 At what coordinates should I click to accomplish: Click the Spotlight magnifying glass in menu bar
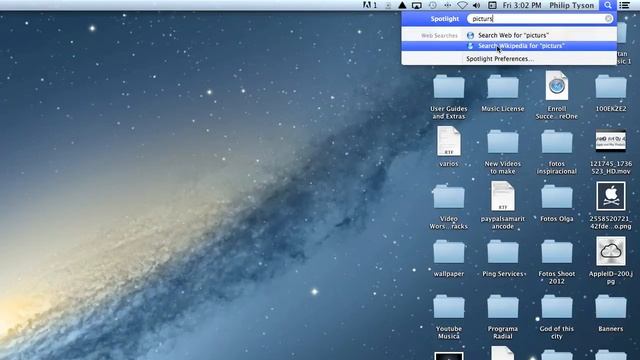608,5
